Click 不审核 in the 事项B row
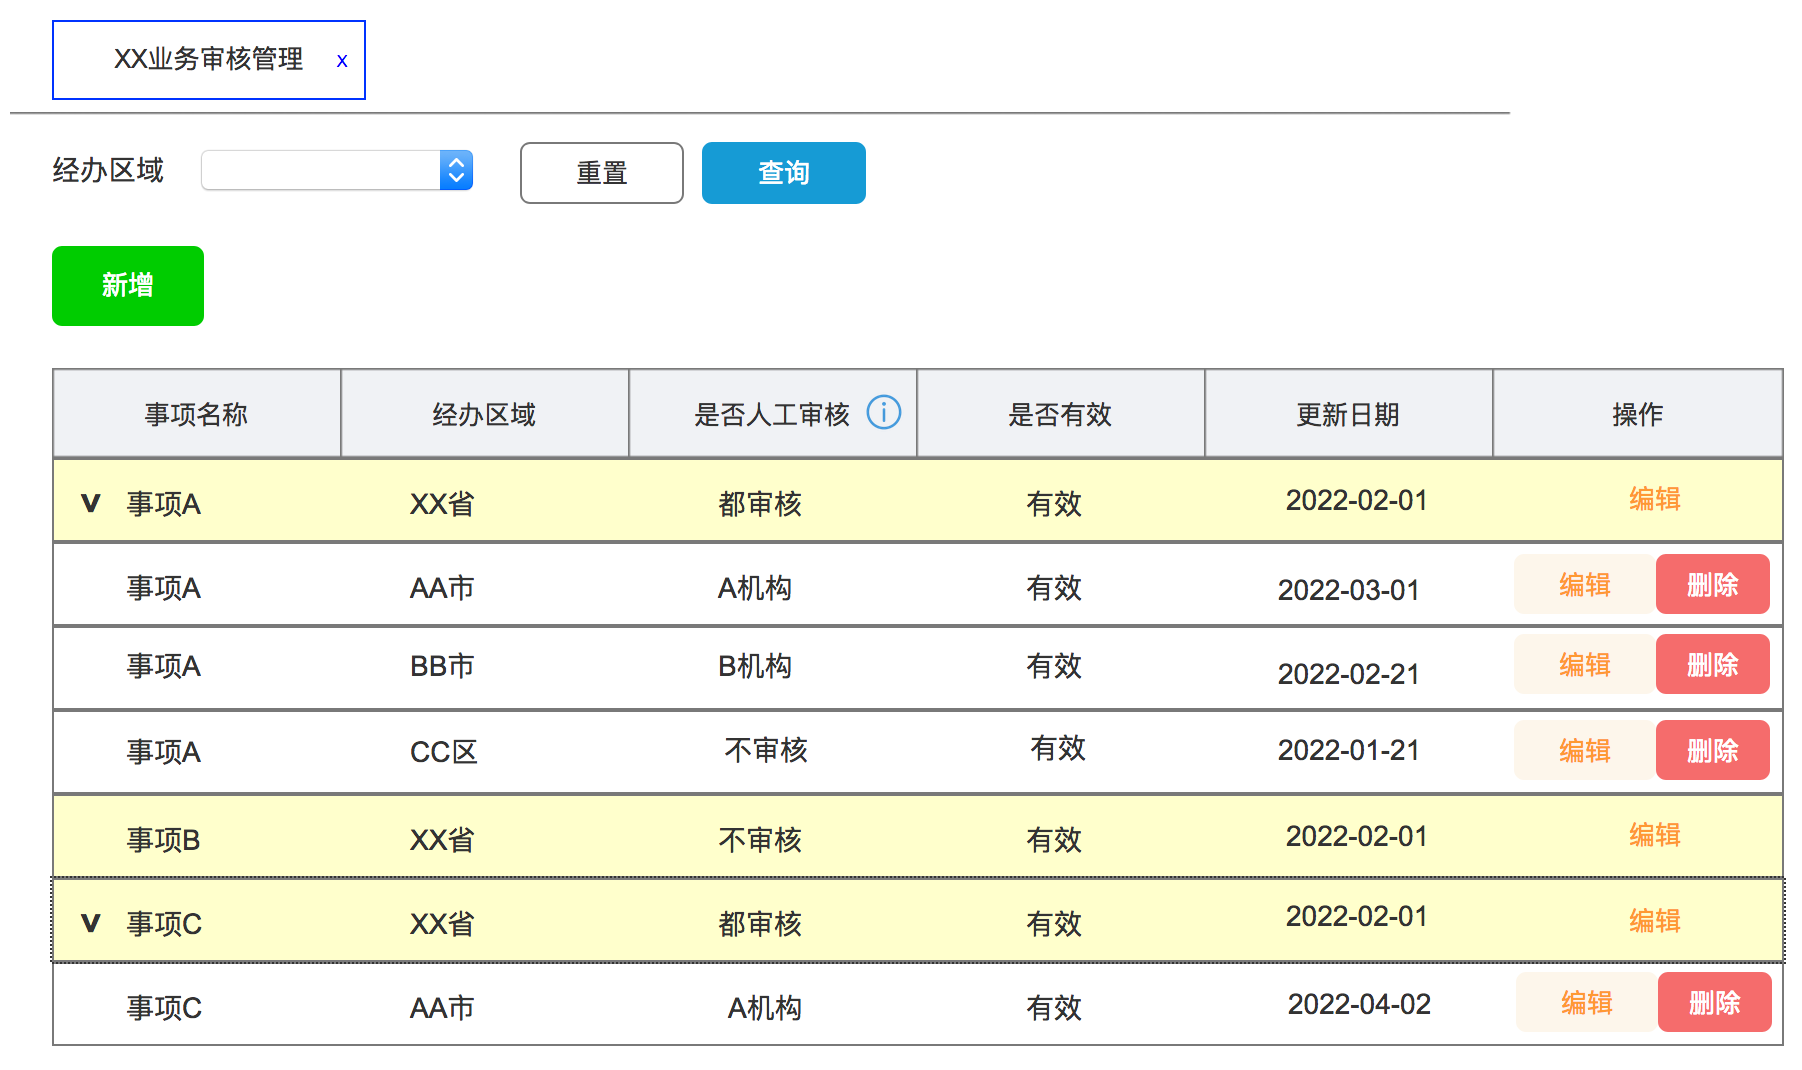The width and height of the screenshot is (1802, 1070). tap(760, 840)
